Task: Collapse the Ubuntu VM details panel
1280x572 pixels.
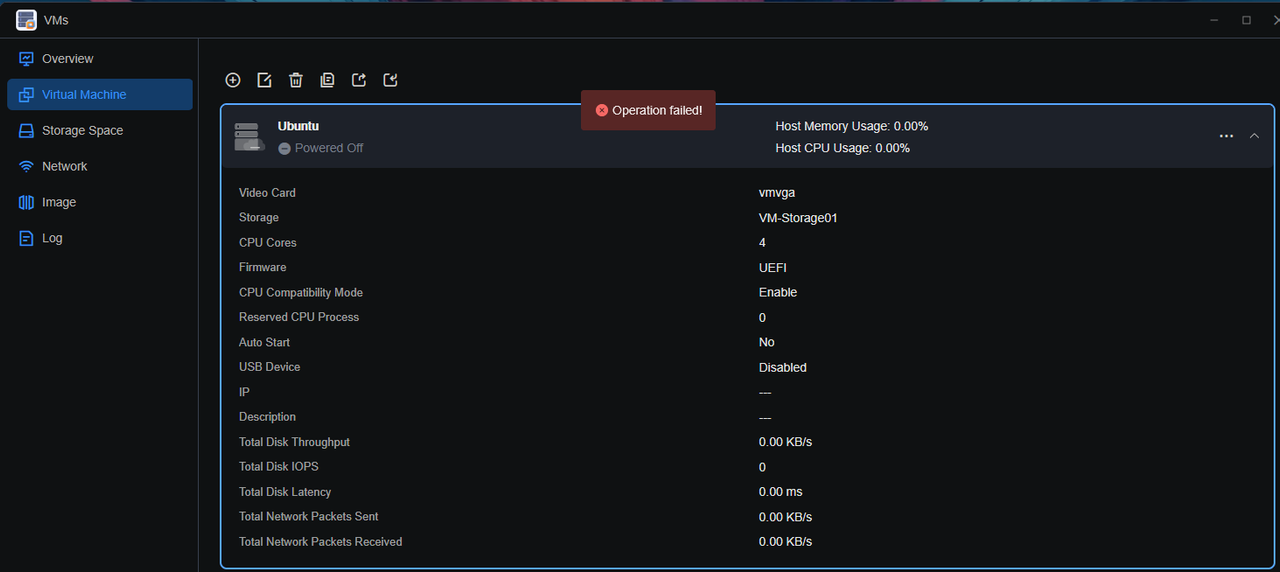Action: coord(1254,136)
